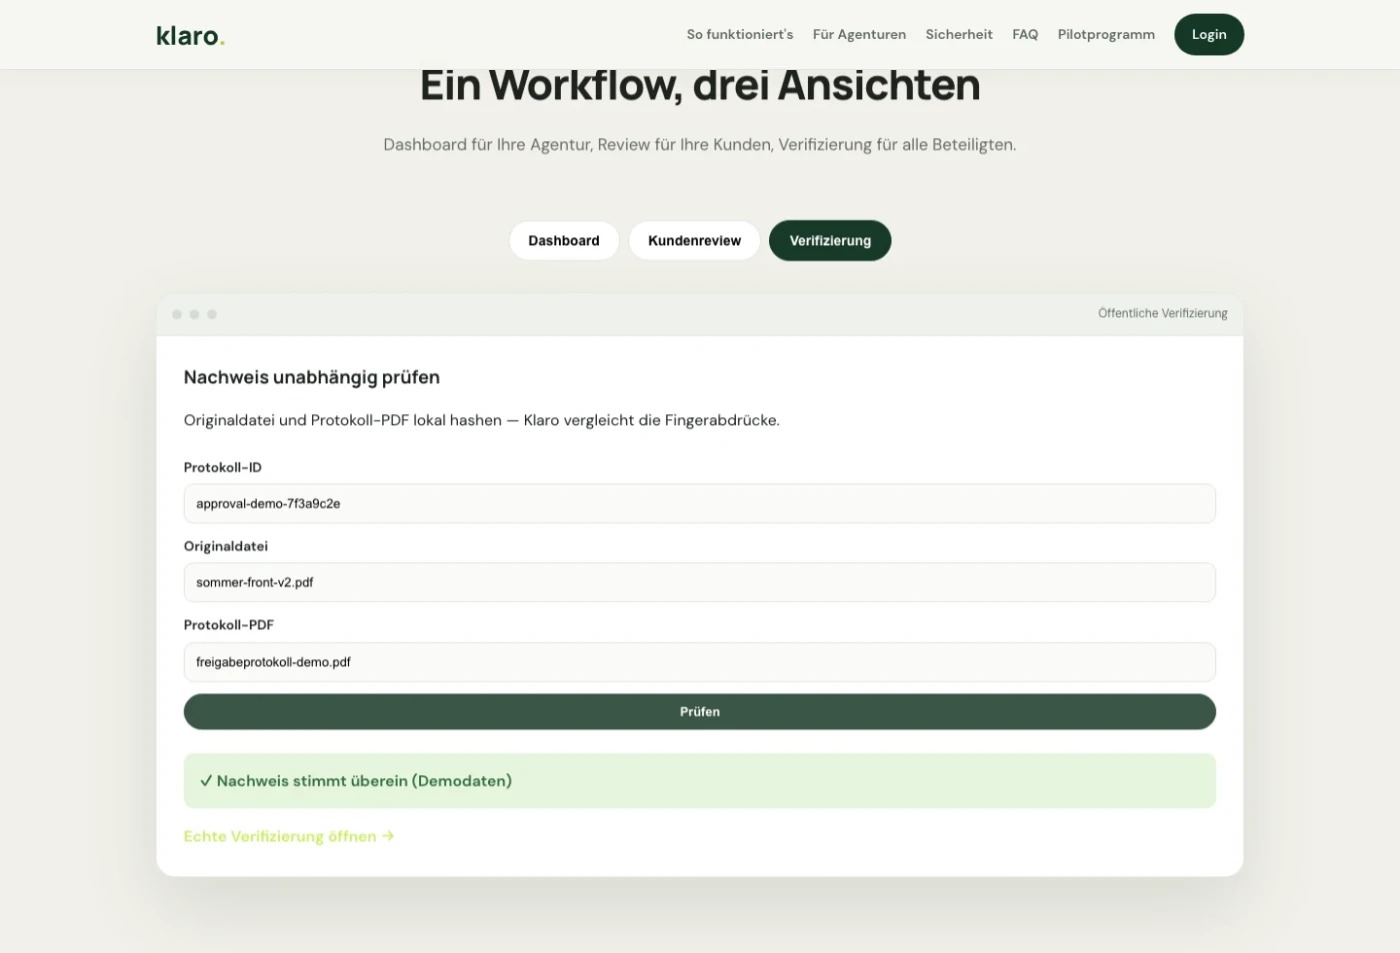Click the "Nachweis unabhängig prüfen" heading
This screenshot has width=1400, height=953.
(x=312, y=377)
